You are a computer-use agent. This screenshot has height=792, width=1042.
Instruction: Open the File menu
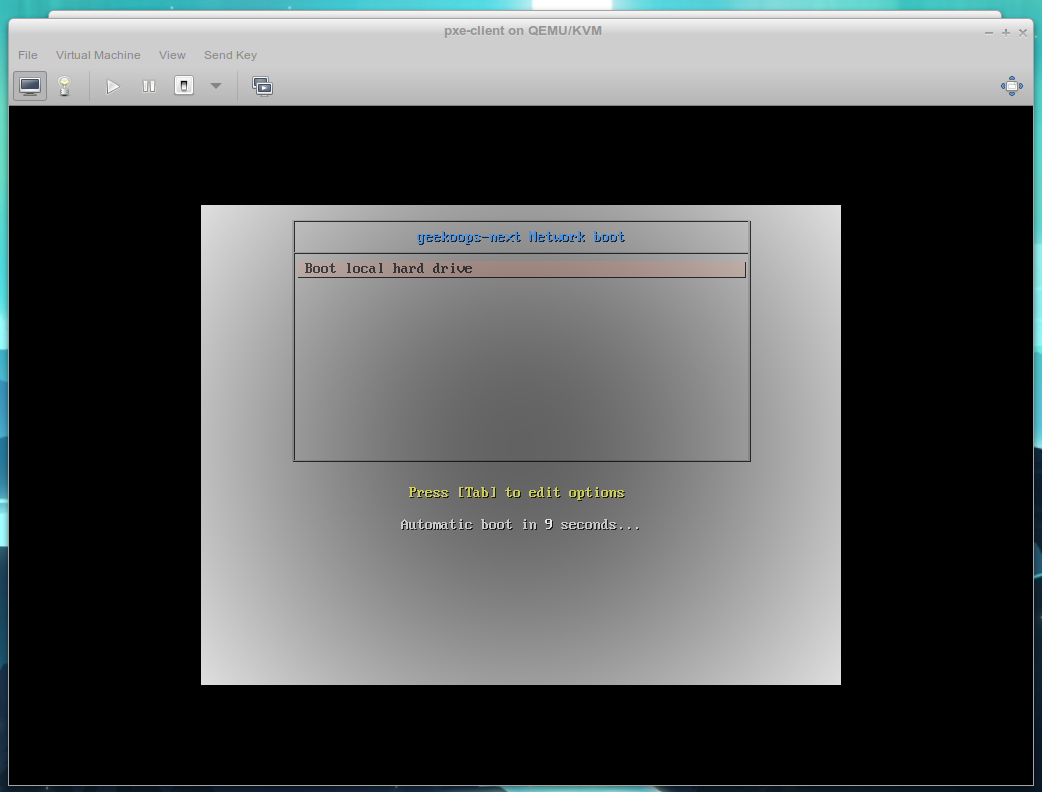click(28, 55)
